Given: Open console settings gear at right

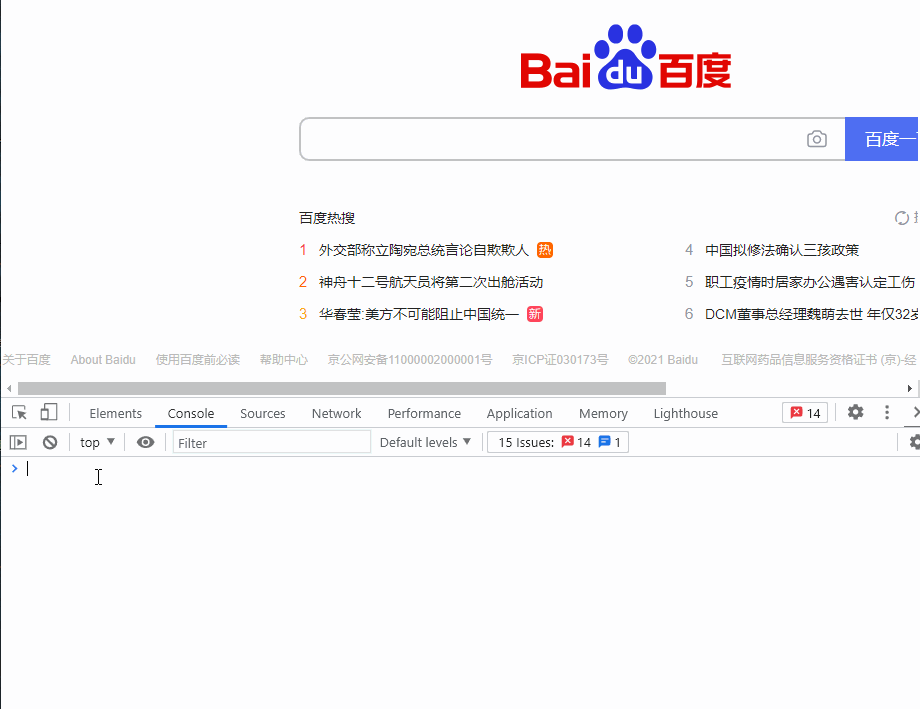Looking at the screenshot, I should (915, 442).
